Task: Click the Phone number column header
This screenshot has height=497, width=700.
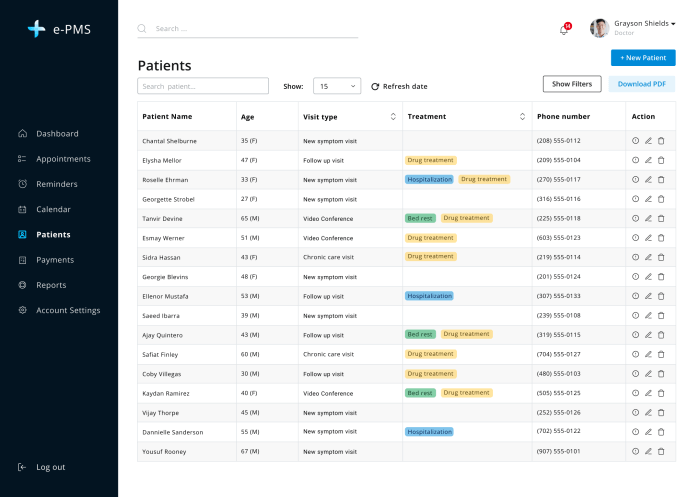Action: 563,117
